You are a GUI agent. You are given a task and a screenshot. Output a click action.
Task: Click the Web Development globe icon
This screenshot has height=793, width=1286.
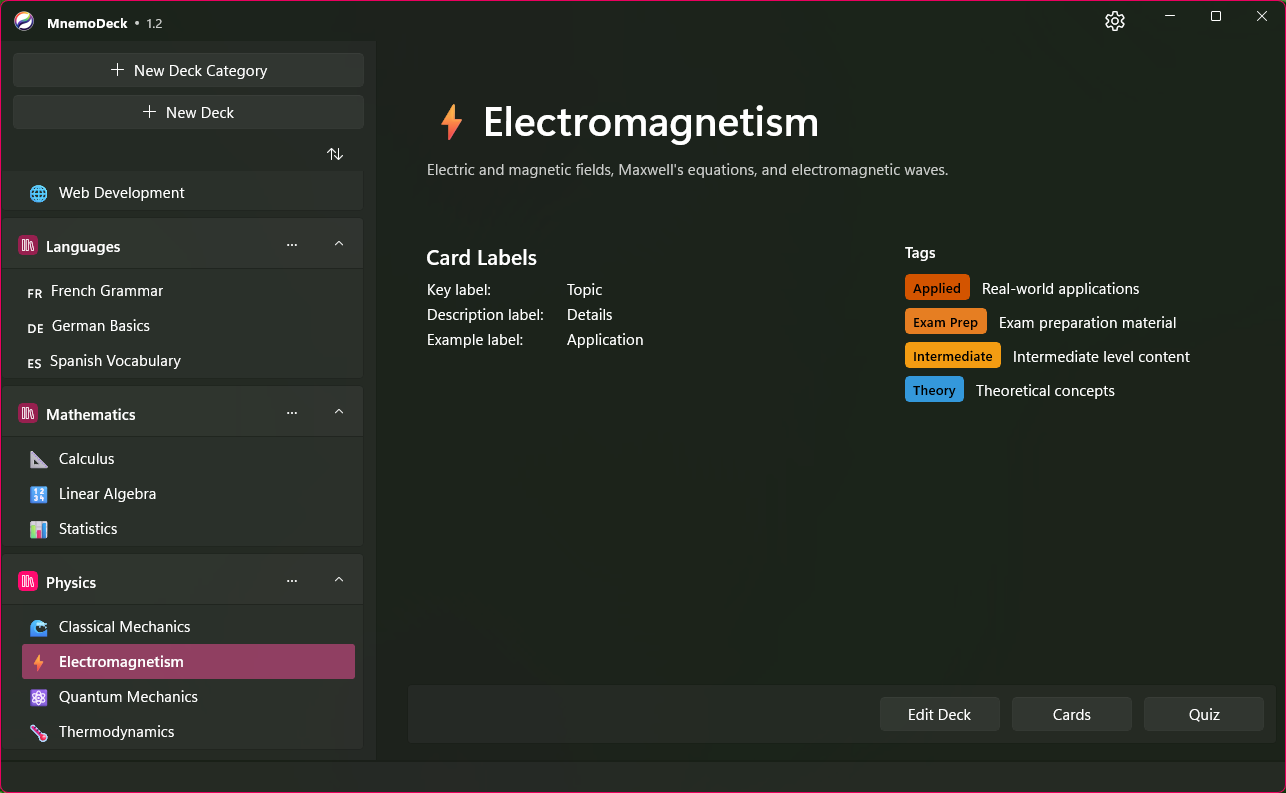click(38, 193)
